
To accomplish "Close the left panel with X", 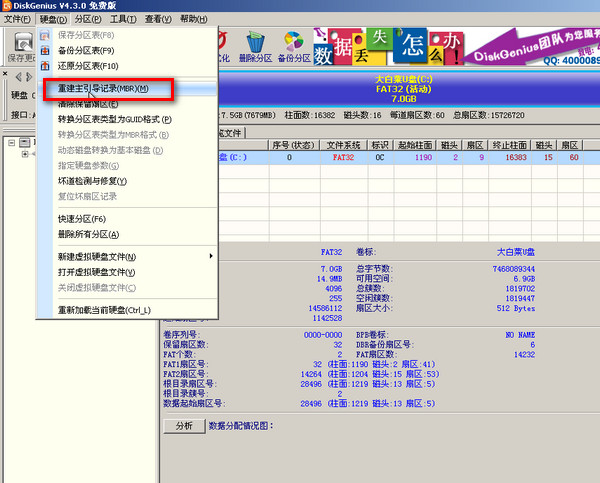I will tap(5, 73).
